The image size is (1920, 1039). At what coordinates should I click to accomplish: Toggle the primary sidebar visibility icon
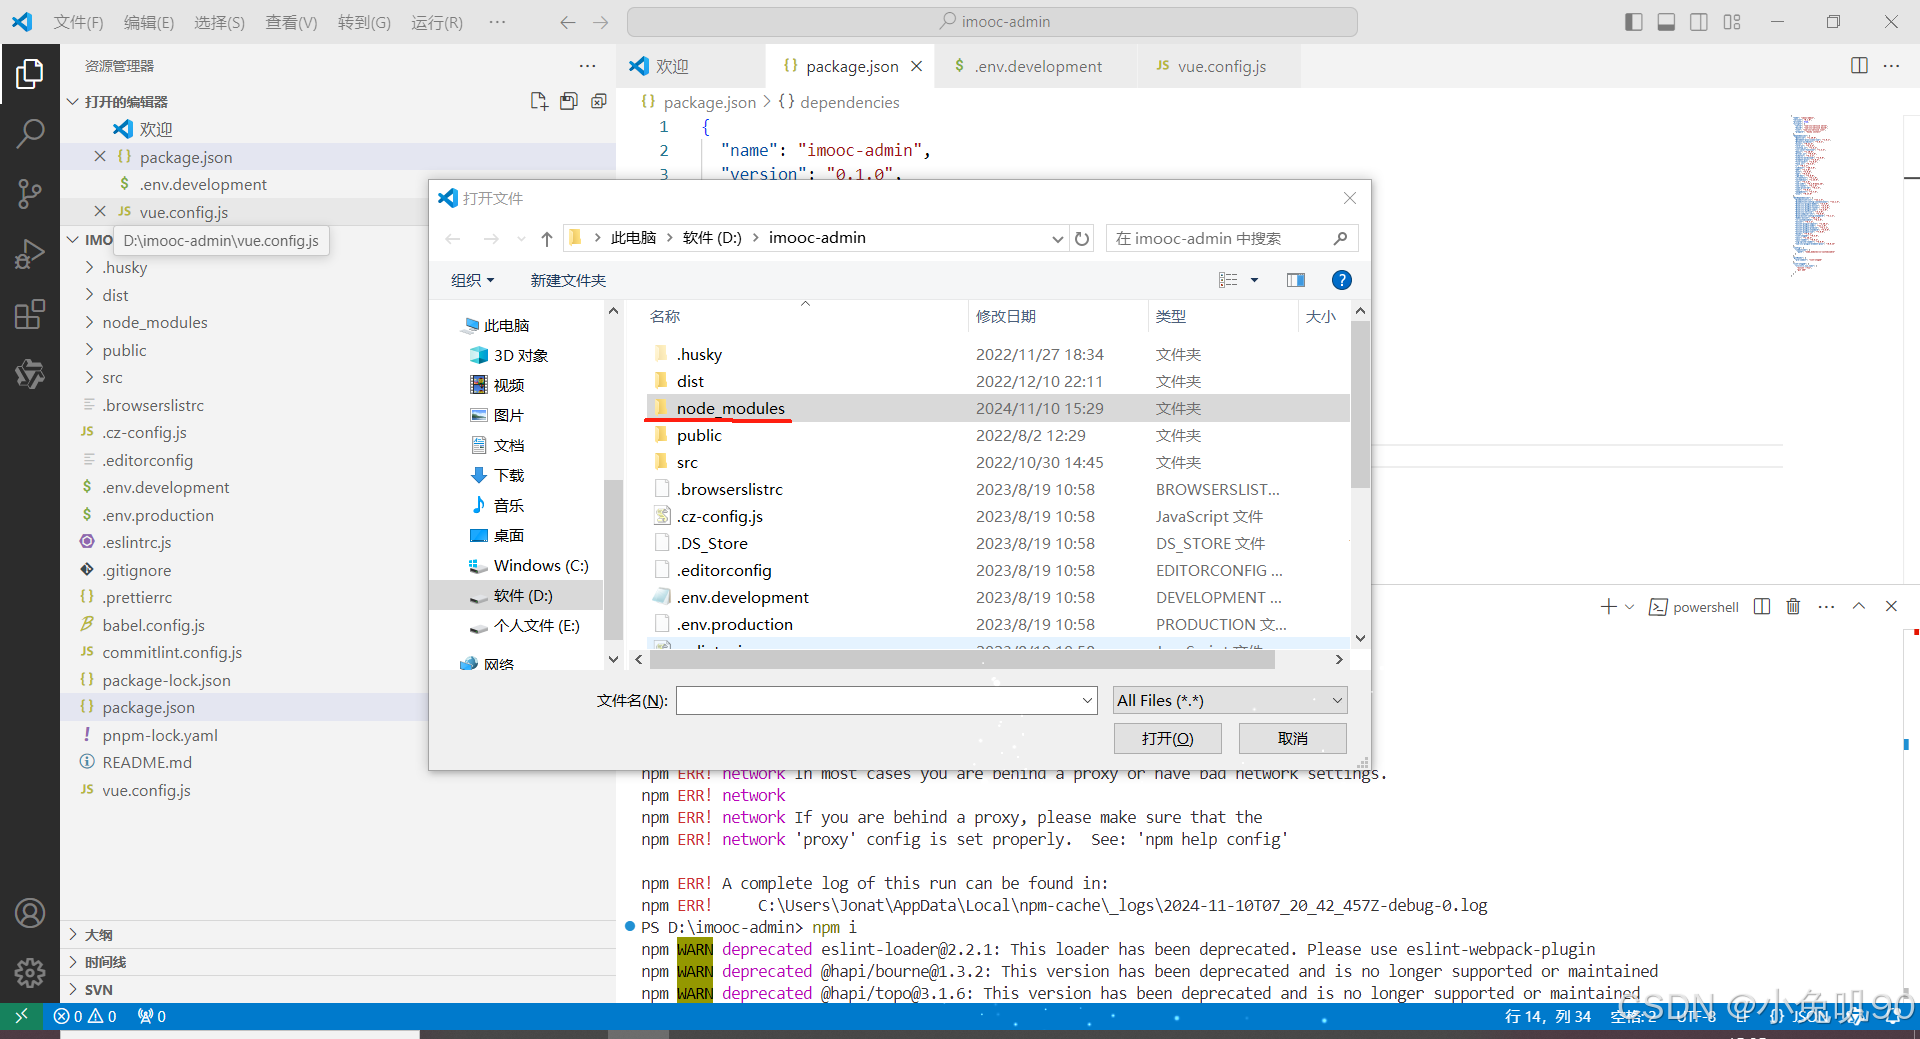tap(1632, 21)
